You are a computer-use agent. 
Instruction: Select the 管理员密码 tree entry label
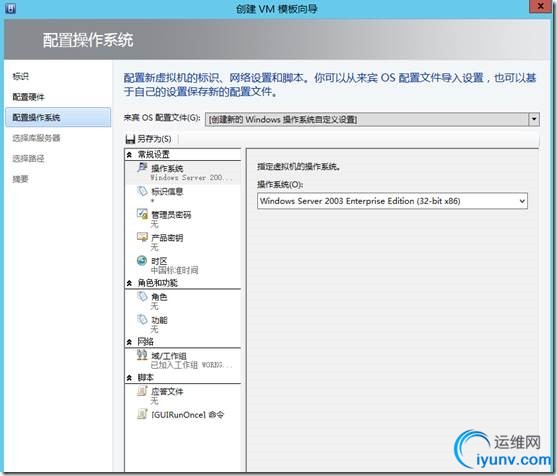pos(171,215)
